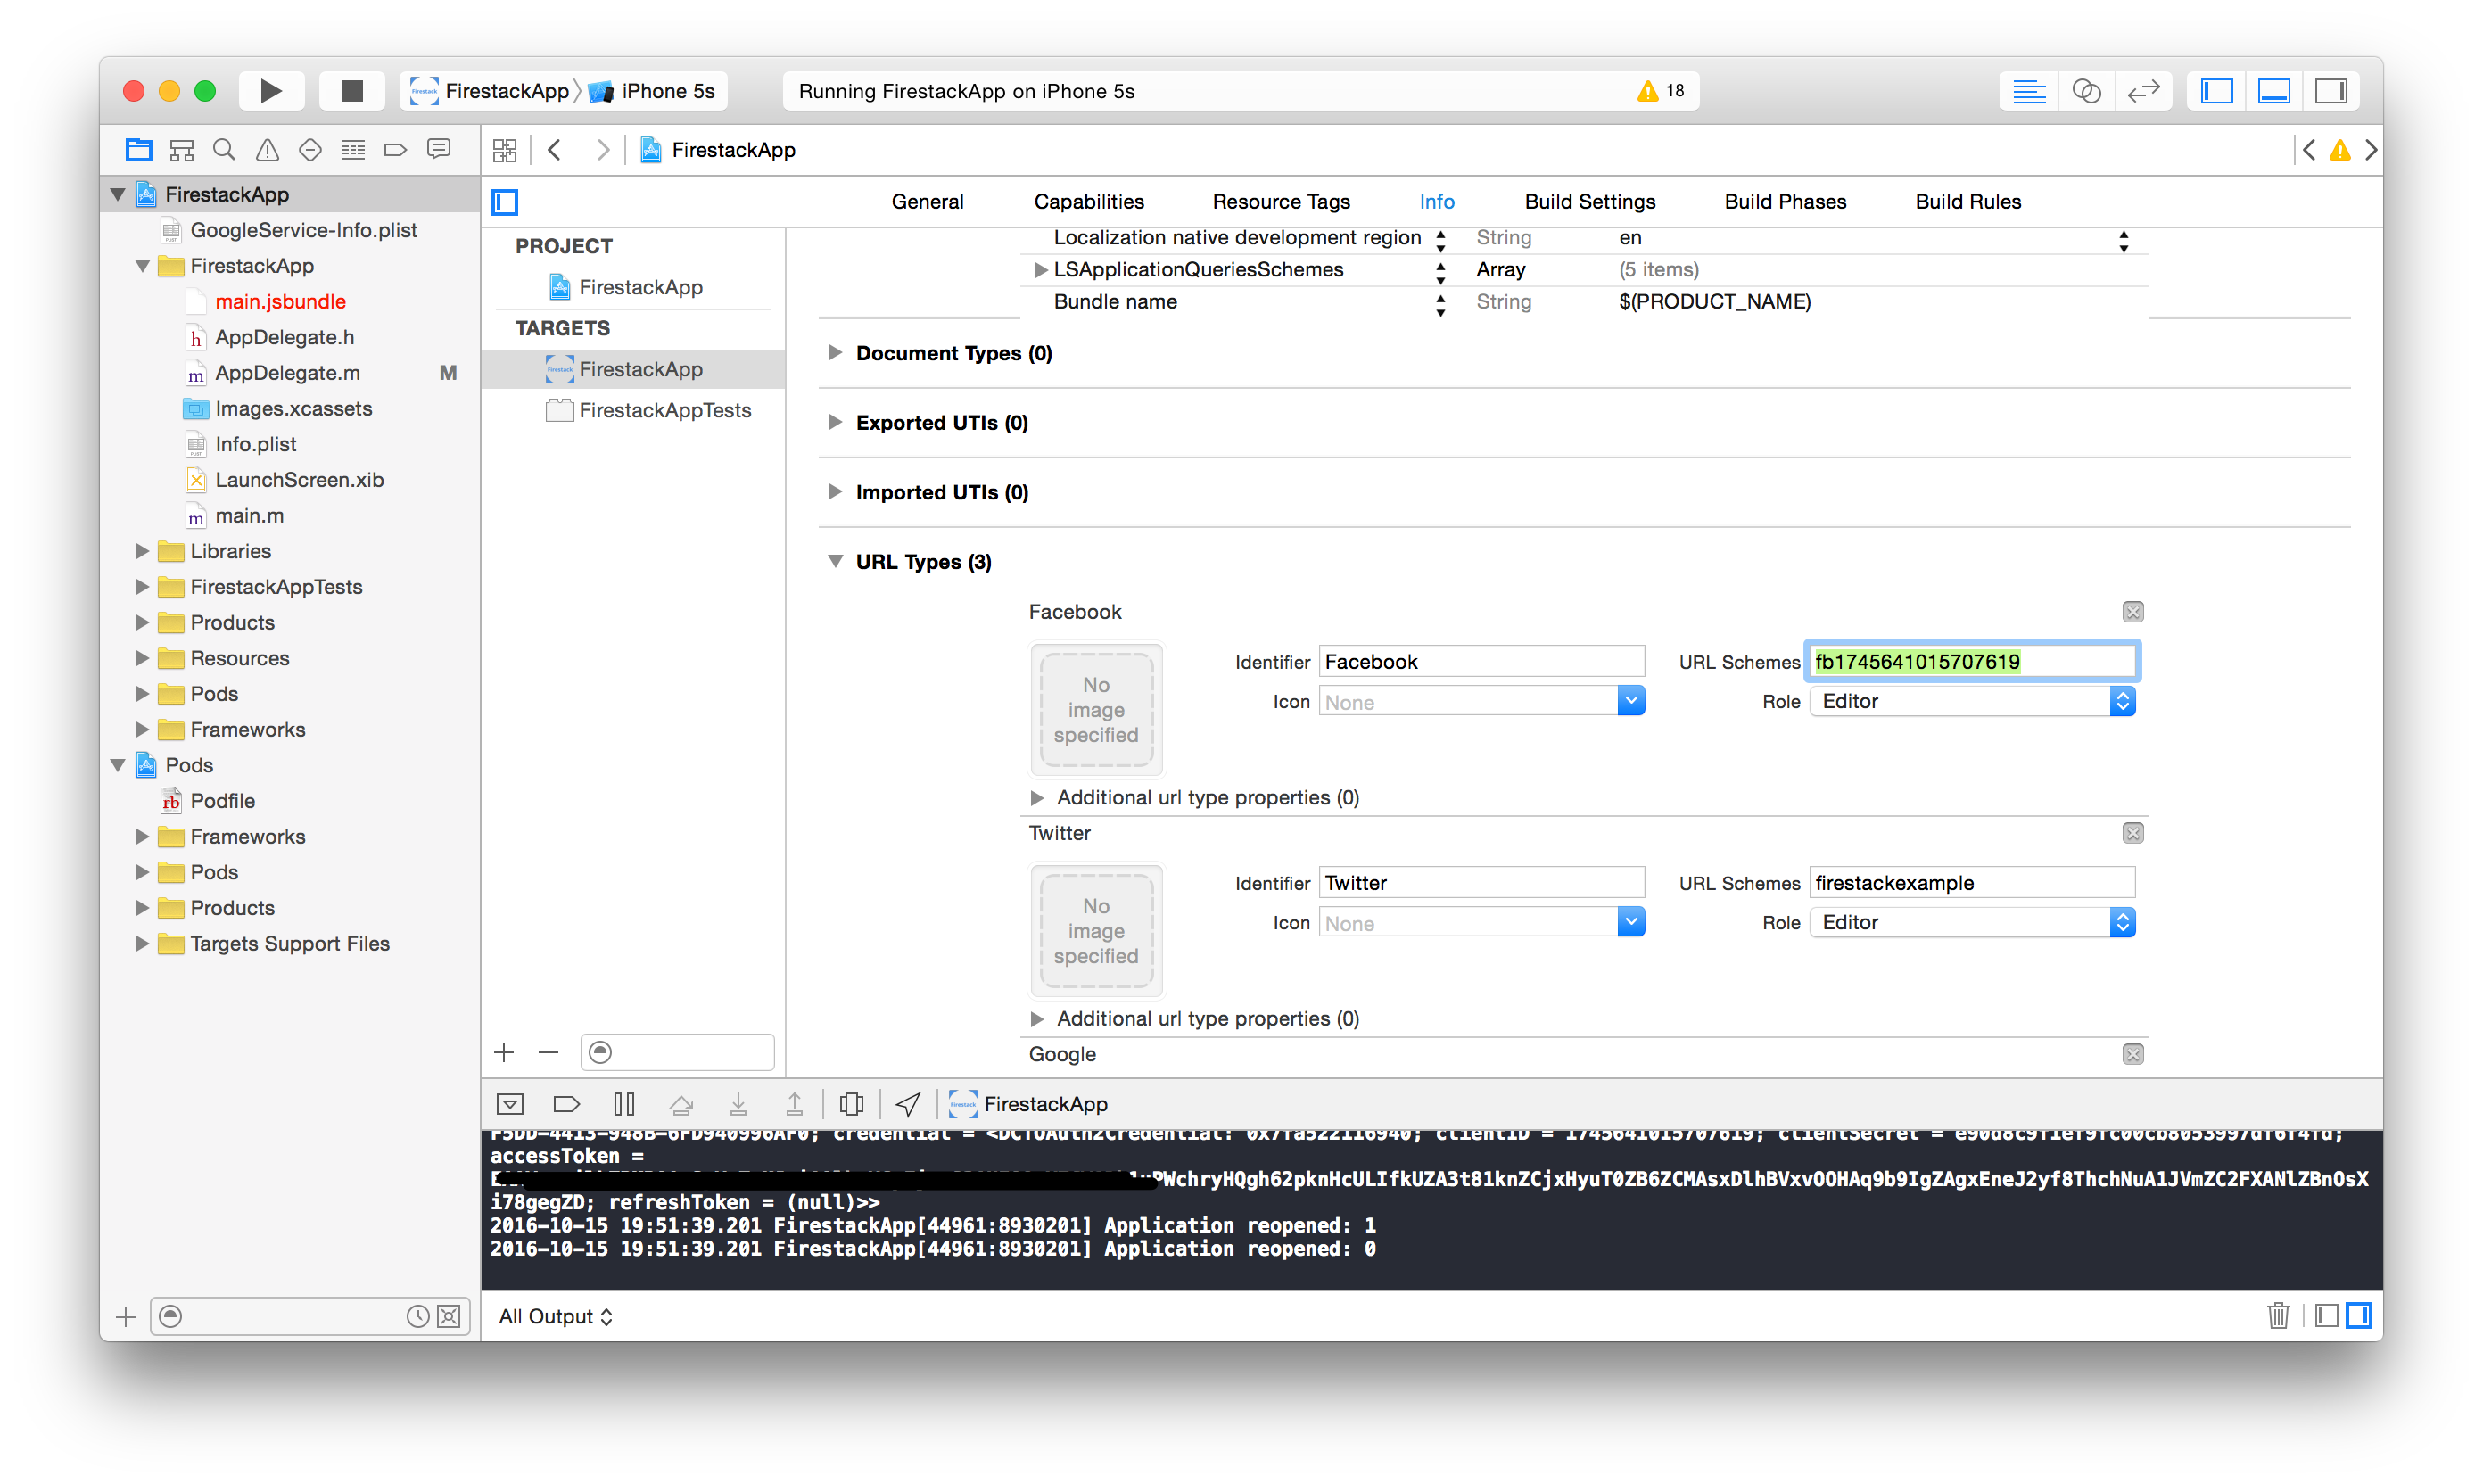2483x1484 pixels.
Task: Open the Issue navigator warning icon
Action: point(267,150)
